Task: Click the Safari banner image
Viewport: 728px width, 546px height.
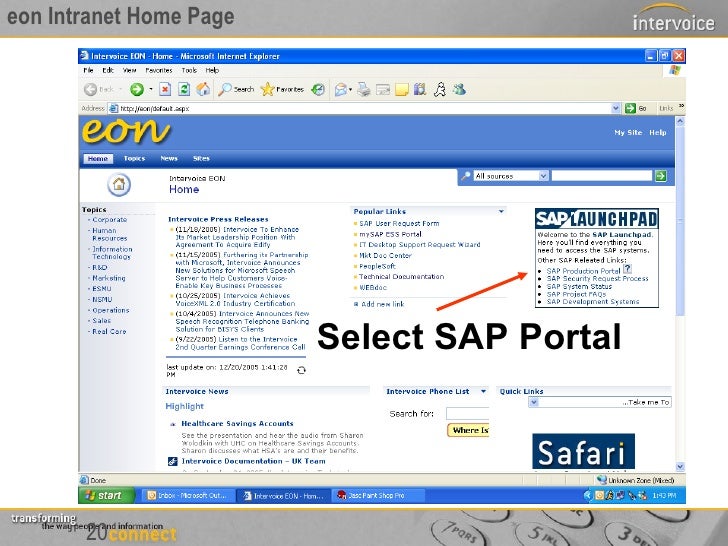Action: coord(583,451)
